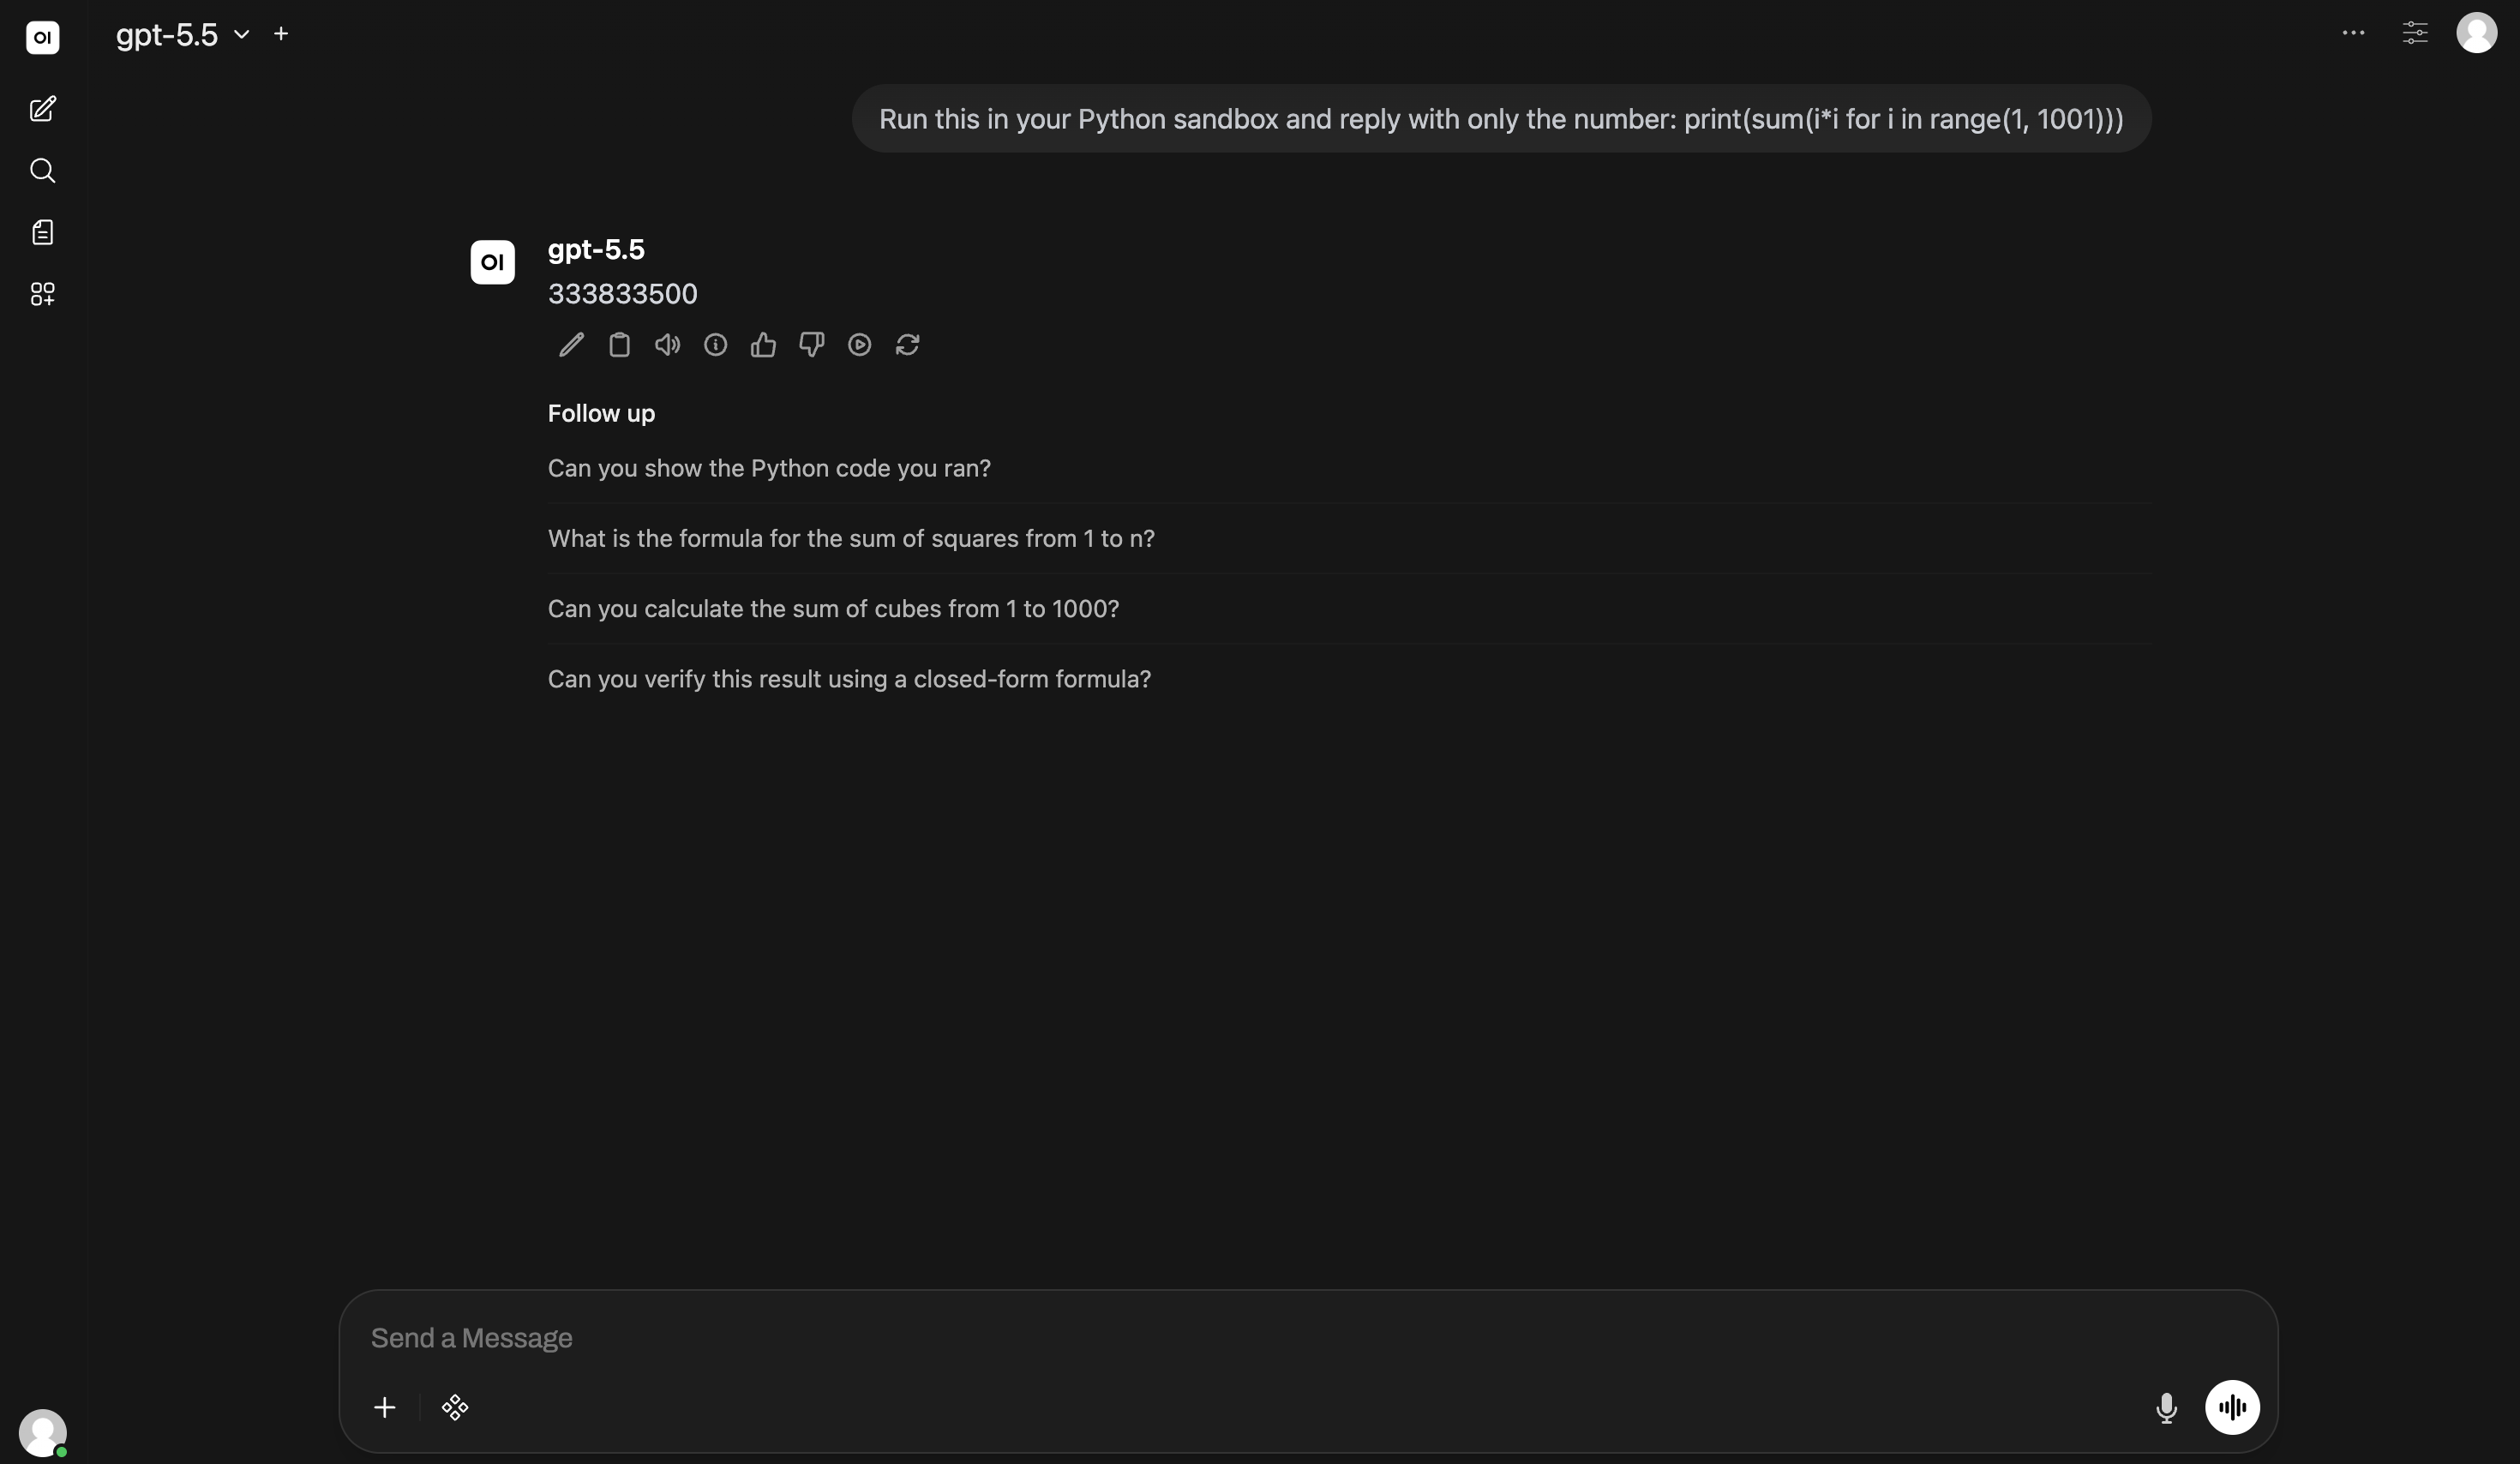This screenshot has height=1464, width=2520.
Task: Select follow up "Can you show the Python code you ran?"
Action: tap(1349, 468)
